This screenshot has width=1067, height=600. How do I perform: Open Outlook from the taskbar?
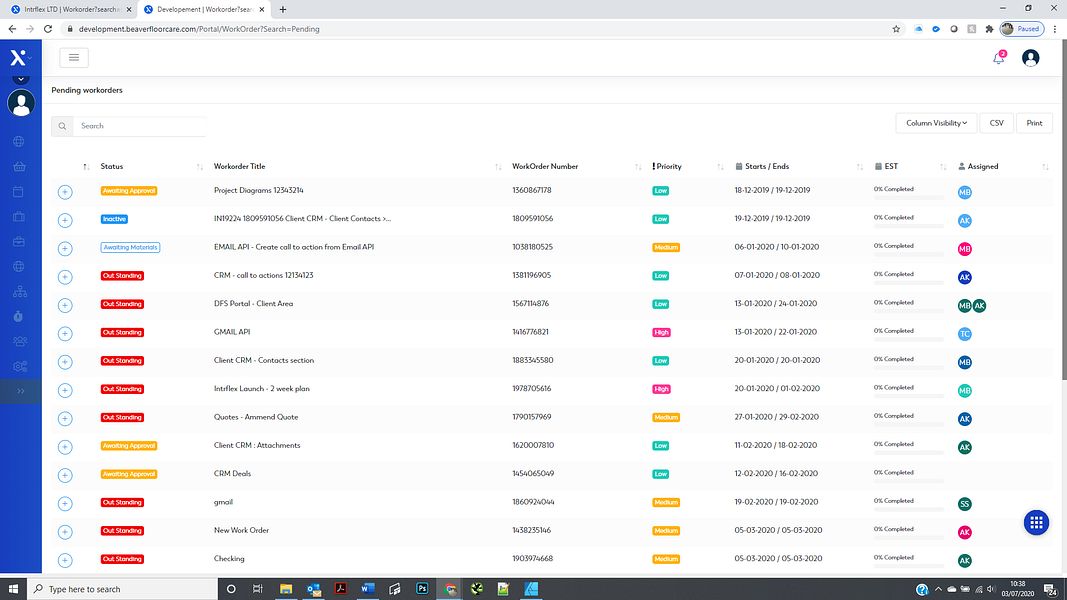point(314,588)
